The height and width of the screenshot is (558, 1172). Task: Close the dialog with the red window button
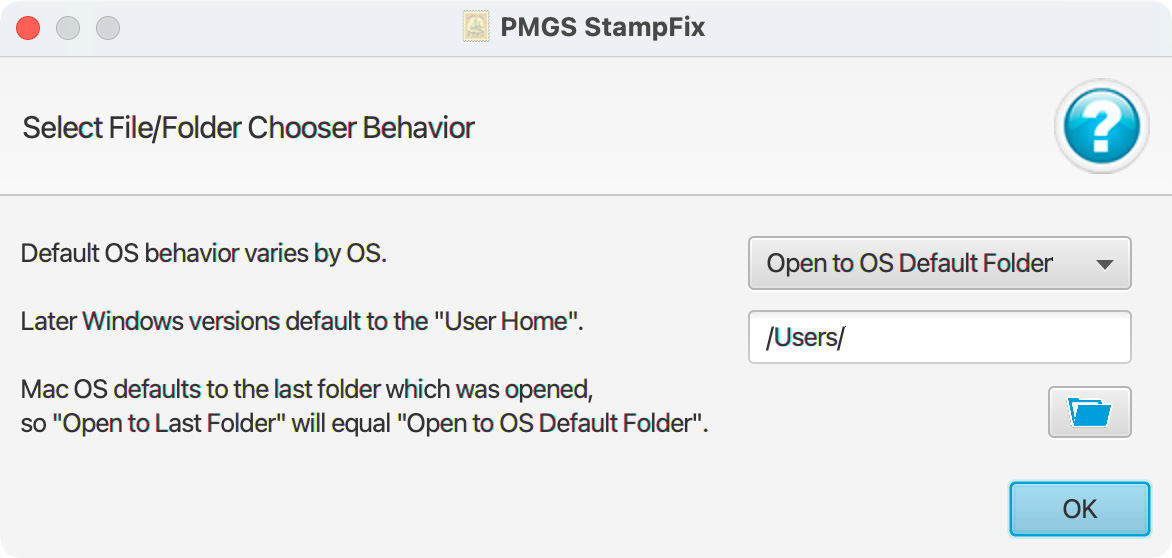[x=28, y=28]
